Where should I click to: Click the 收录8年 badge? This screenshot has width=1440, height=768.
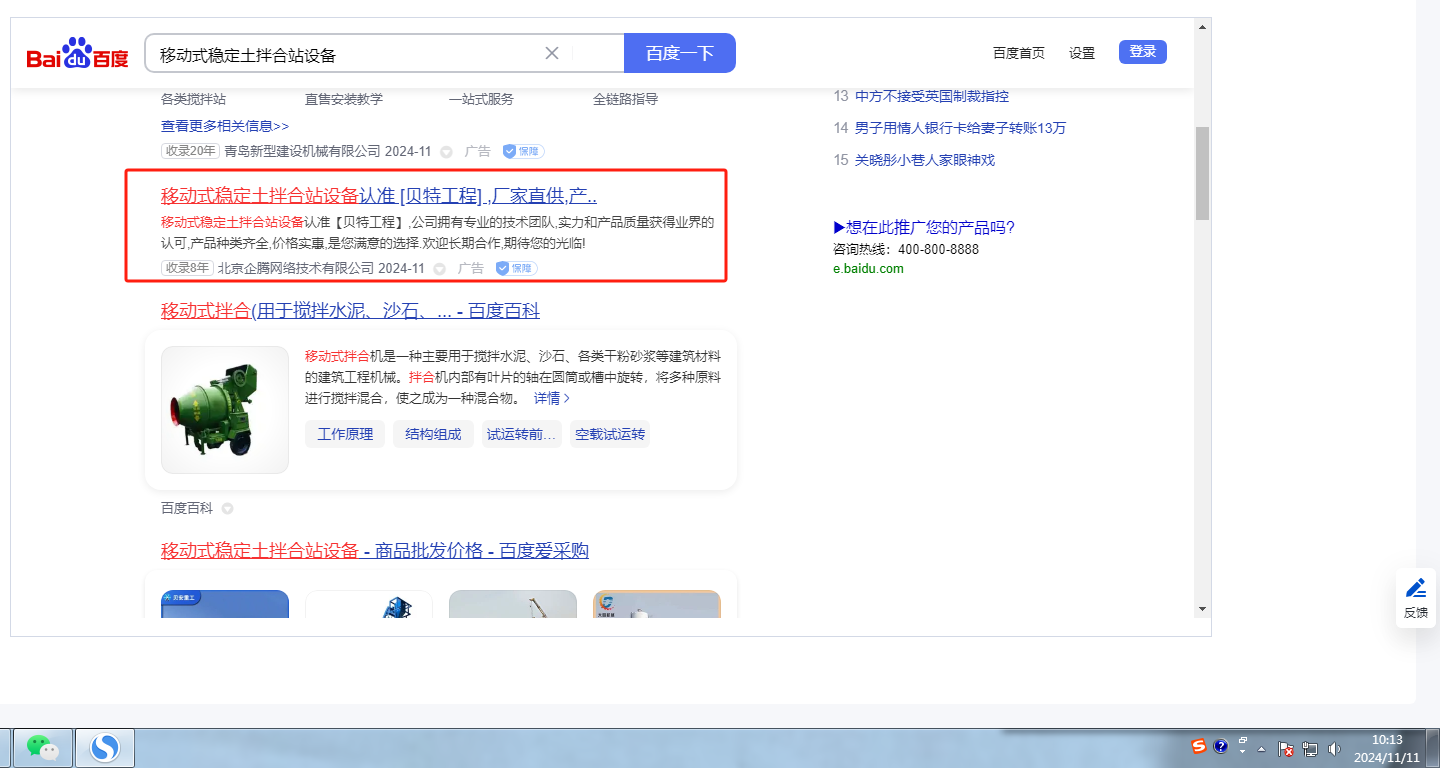[x=187, y=268]
